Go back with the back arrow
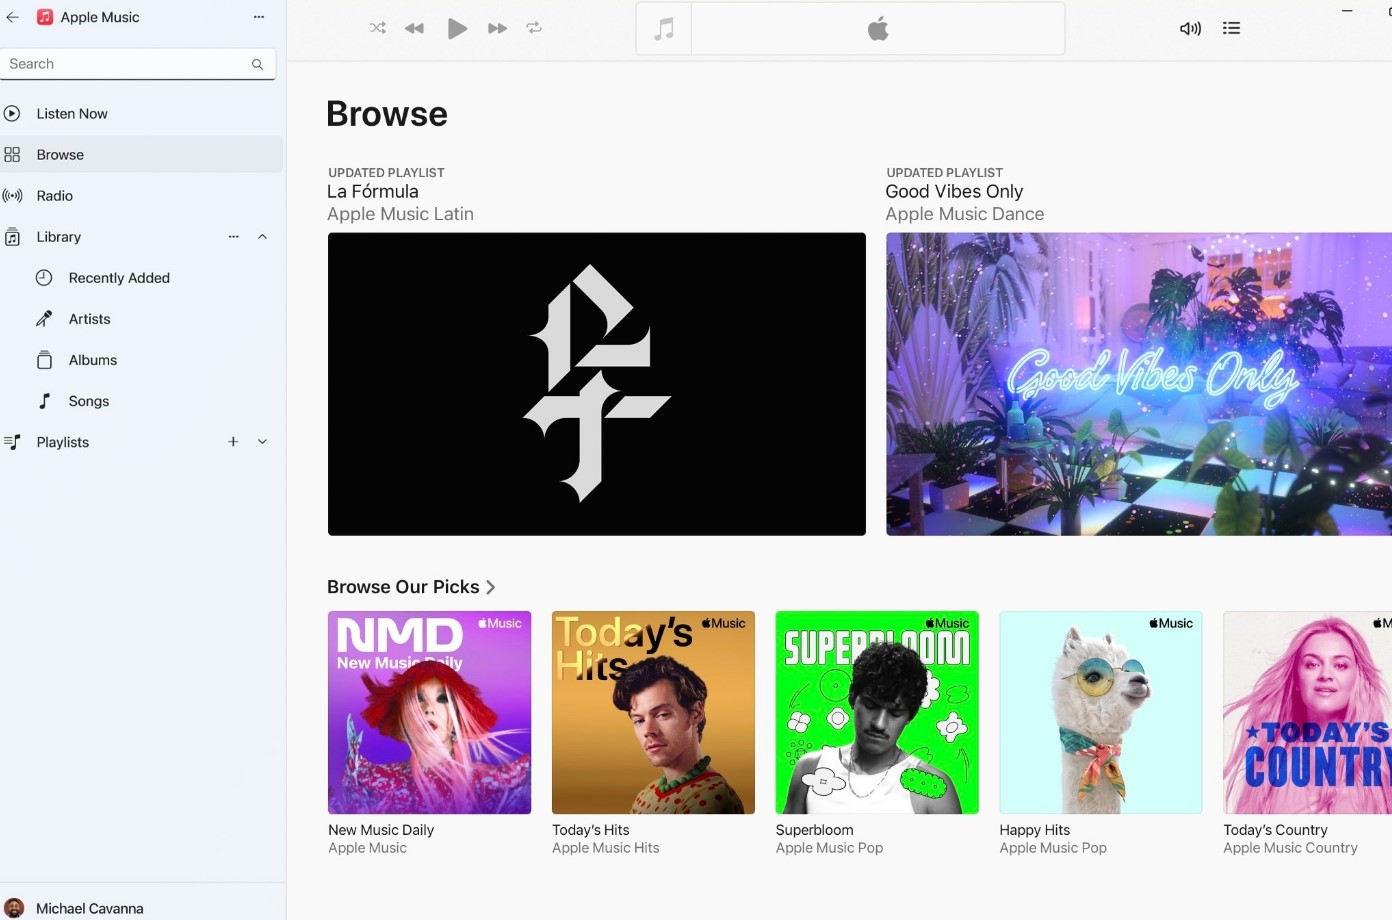The height and width of the screenshot is (920, 1392). click(13, 17)
